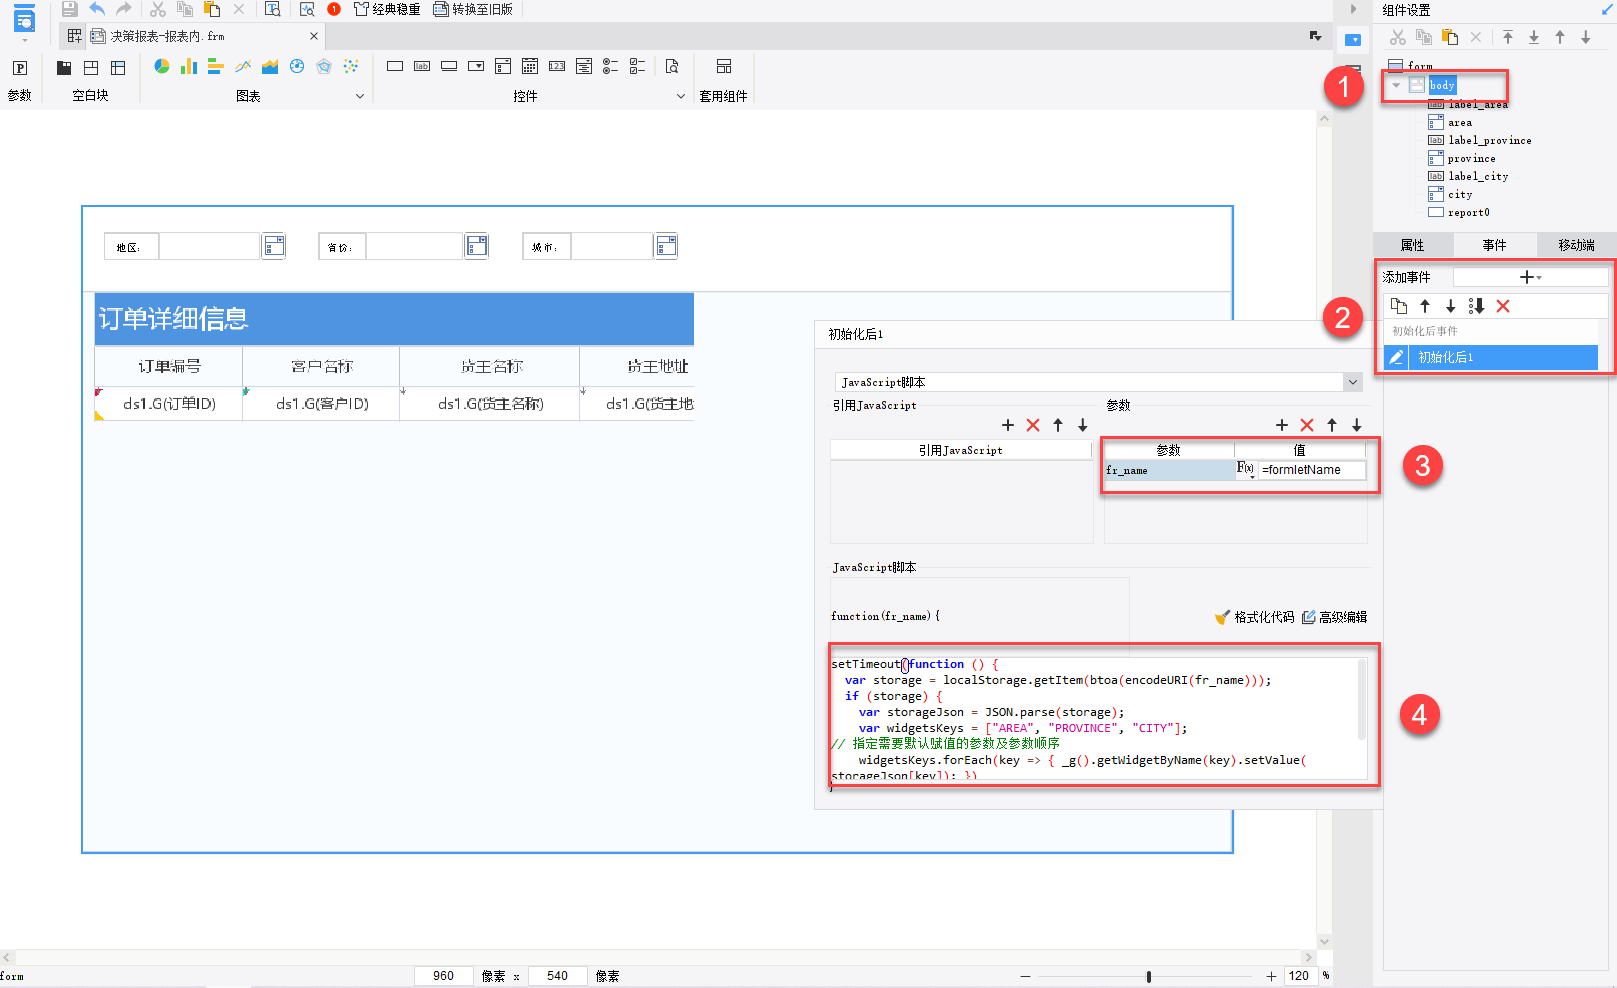Screen dimensions: 1617x988
Task: Open 高级编辑 advanced editor
Action: [x=1335, y=617]
